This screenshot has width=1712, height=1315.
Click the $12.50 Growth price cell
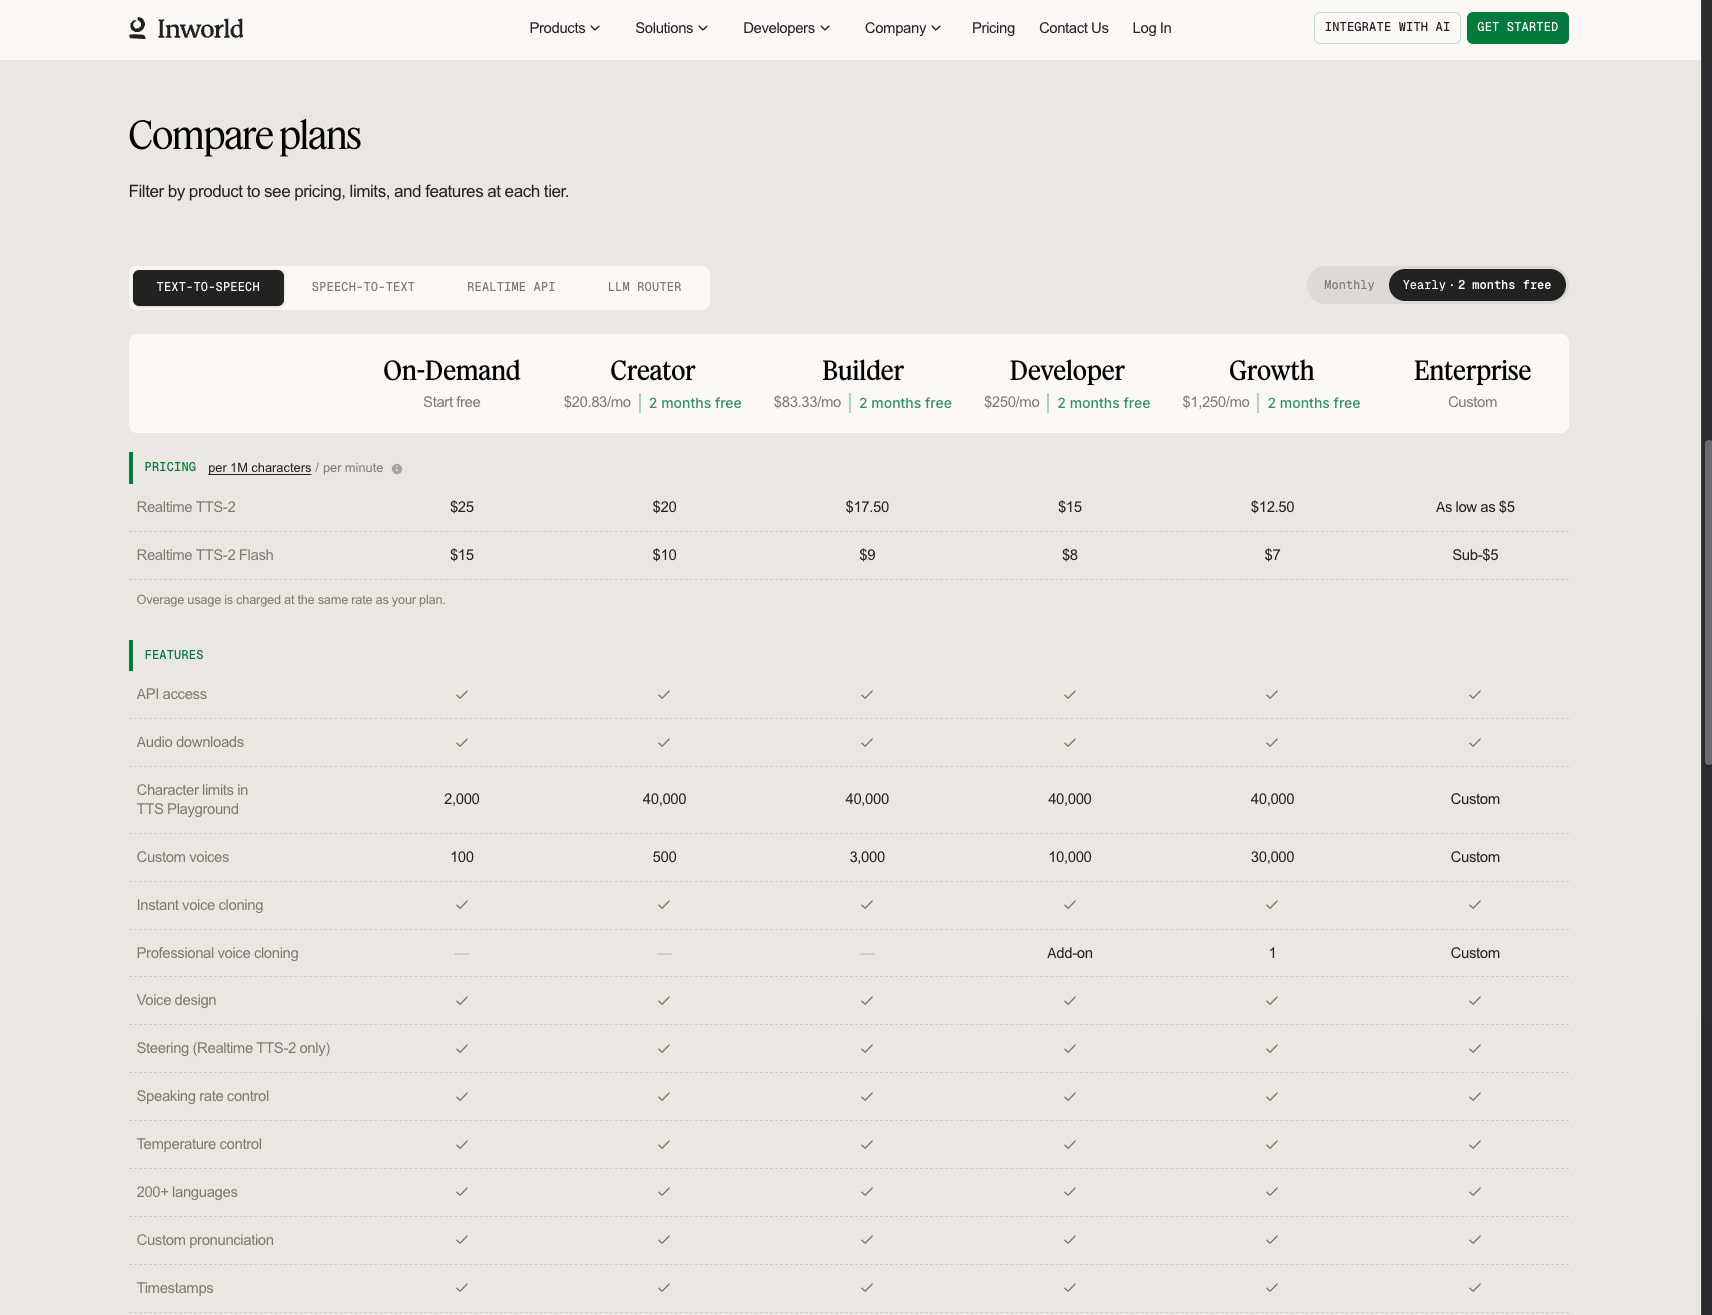click(1272, 507)
